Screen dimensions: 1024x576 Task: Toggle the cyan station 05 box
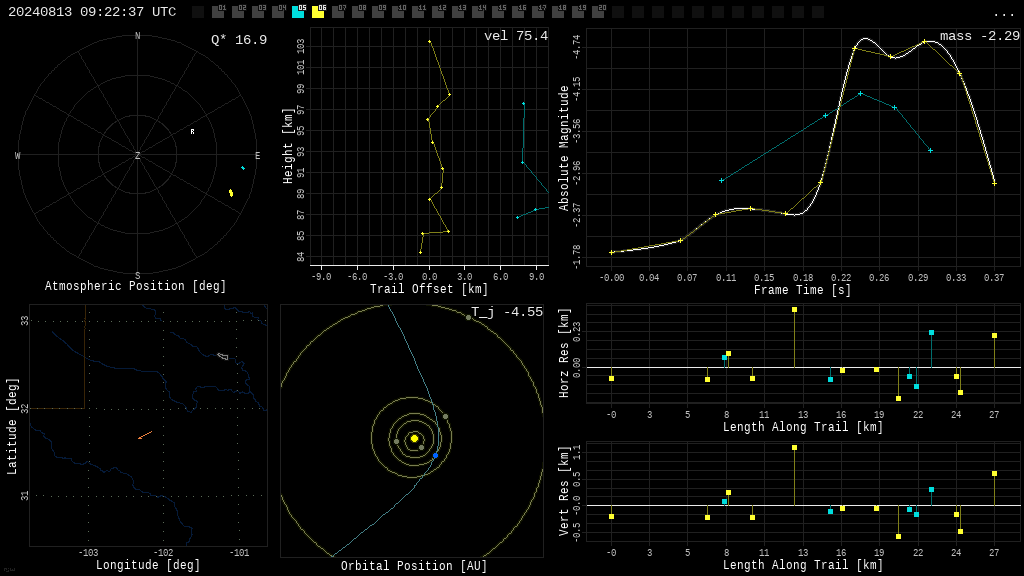click(298, 11)
